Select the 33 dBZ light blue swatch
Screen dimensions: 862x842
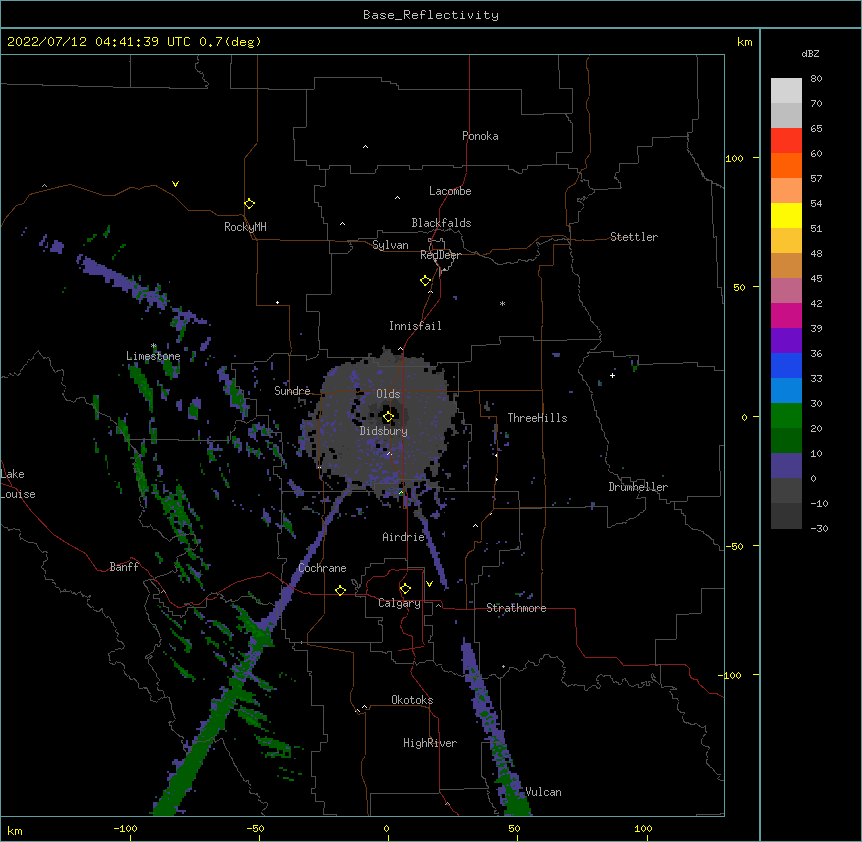tap(786, 391)
